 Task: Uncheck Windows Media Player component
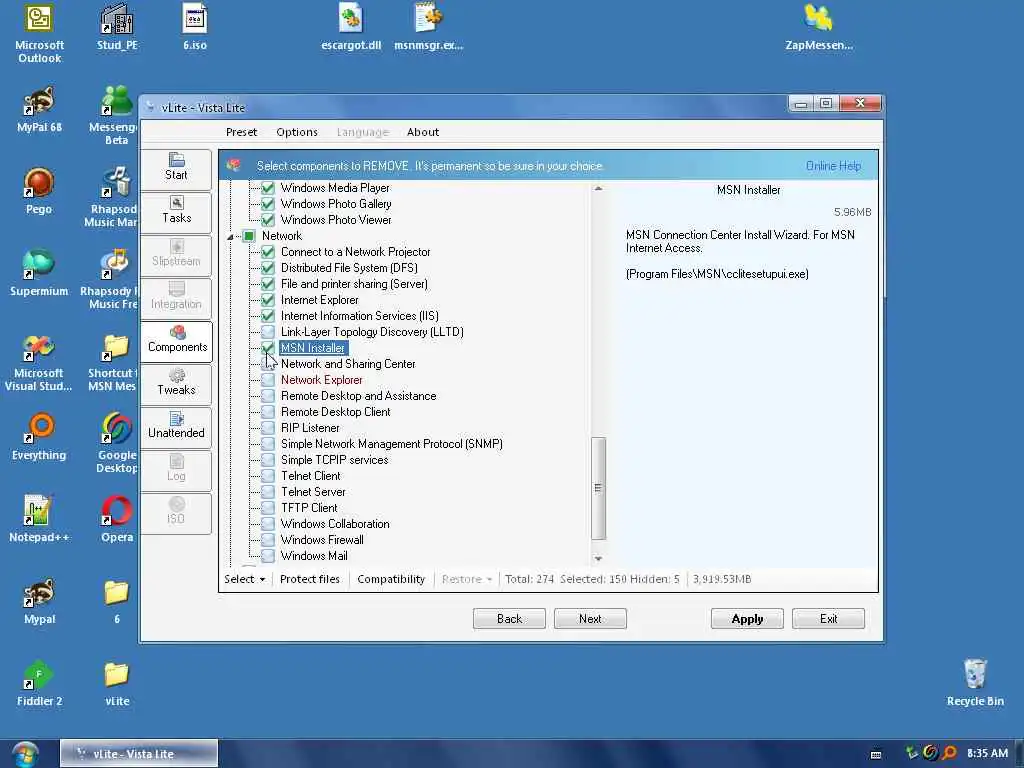(268, 188)
